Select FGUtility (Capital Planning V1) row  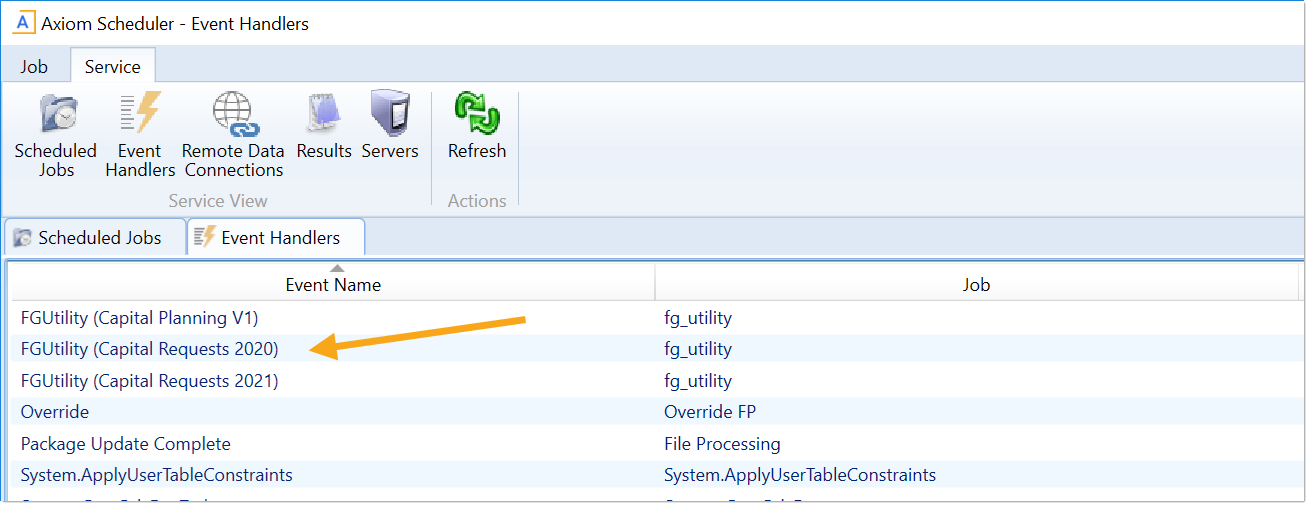[x=140, y=318]
